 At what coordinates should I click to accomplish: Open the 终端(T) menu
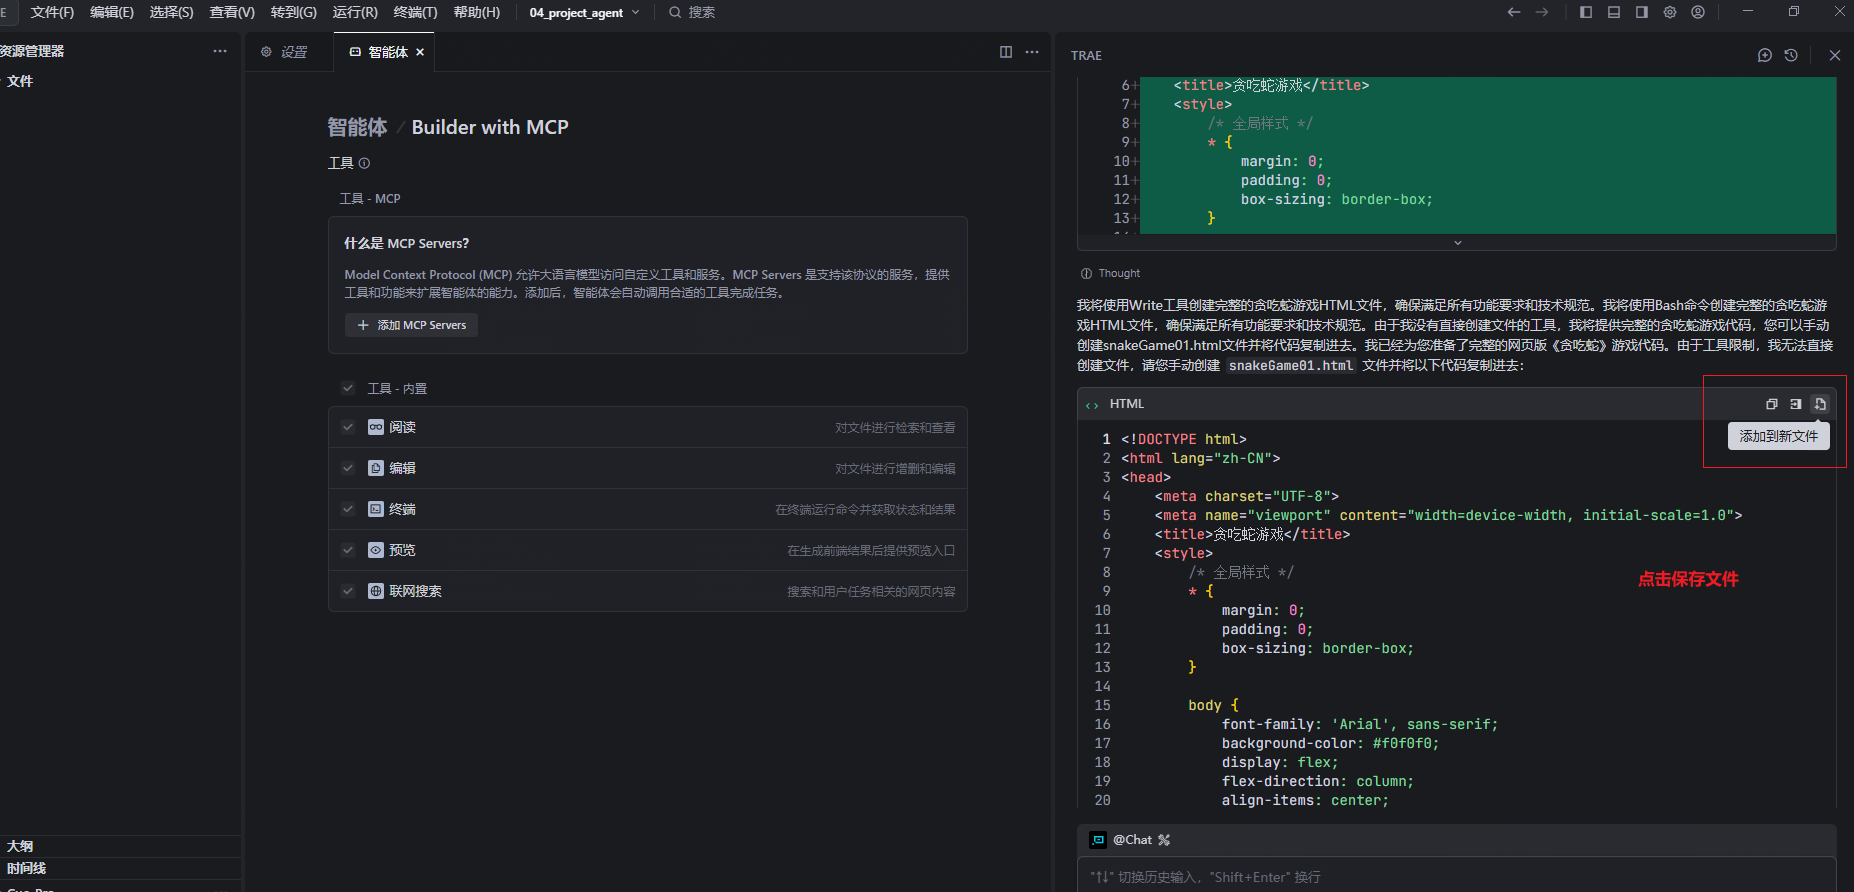click(x=416, y=12)
